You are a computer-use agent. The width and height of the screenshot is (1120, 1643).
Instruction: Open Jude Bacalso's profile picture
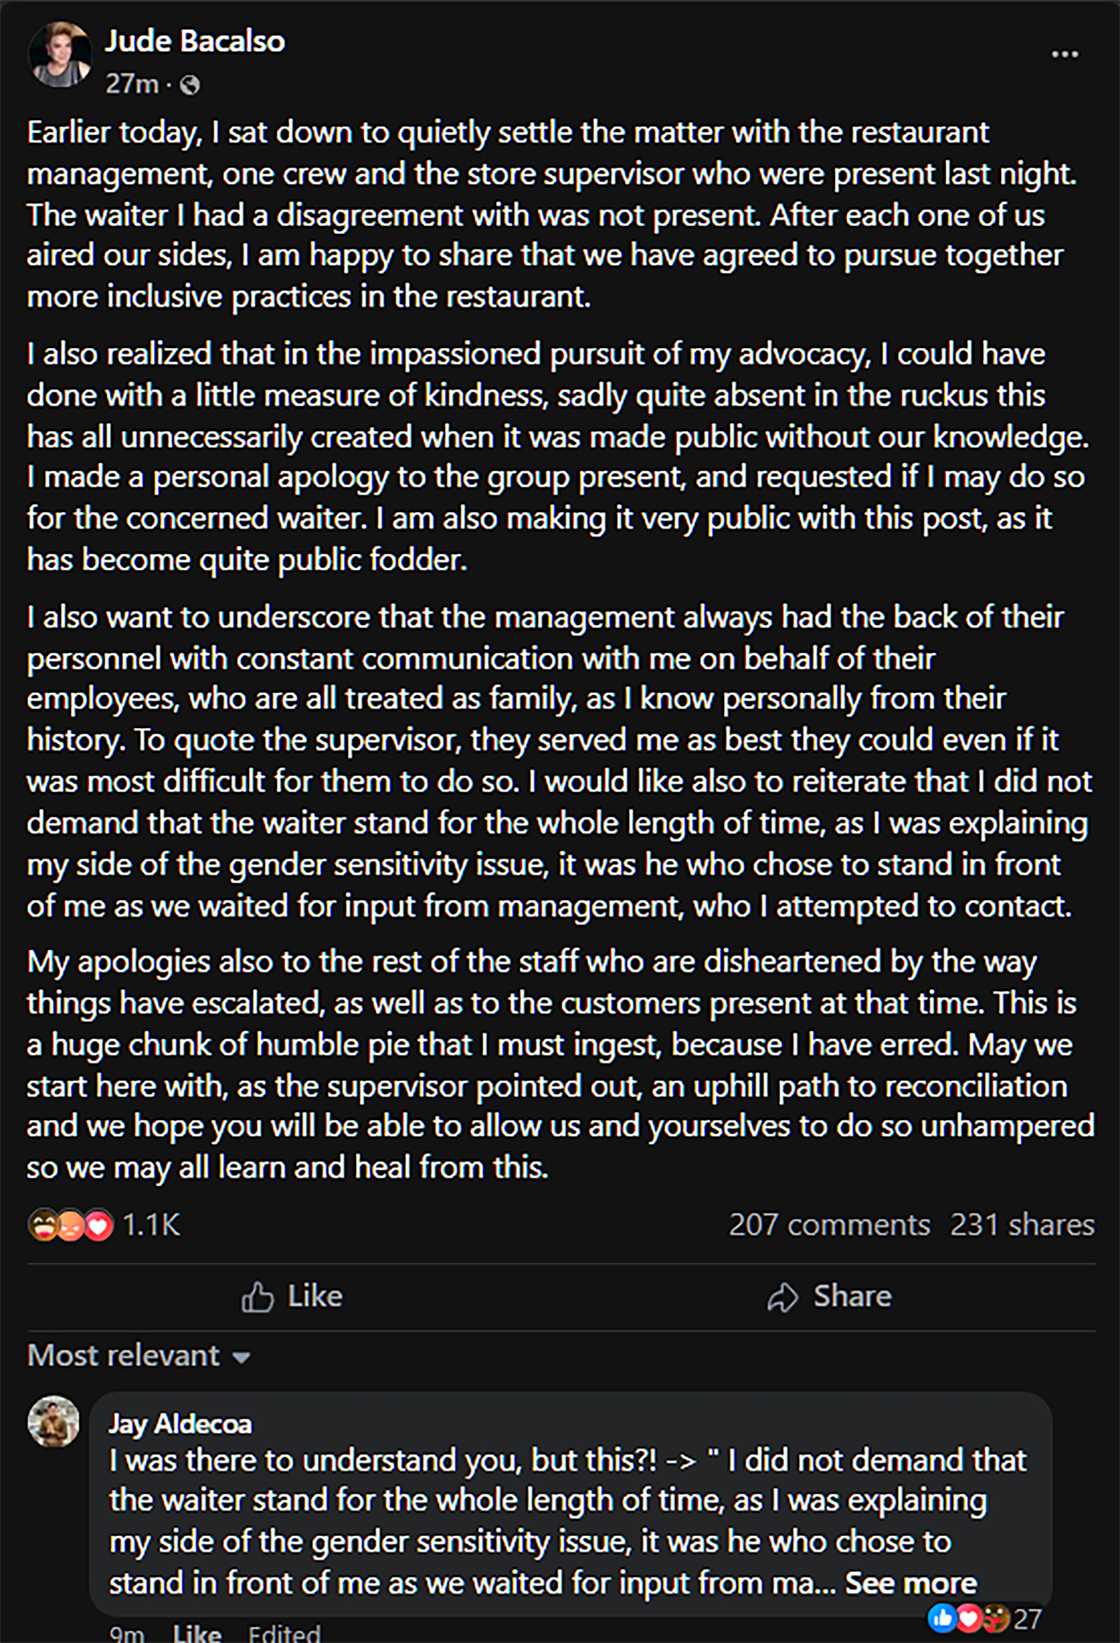59,56
